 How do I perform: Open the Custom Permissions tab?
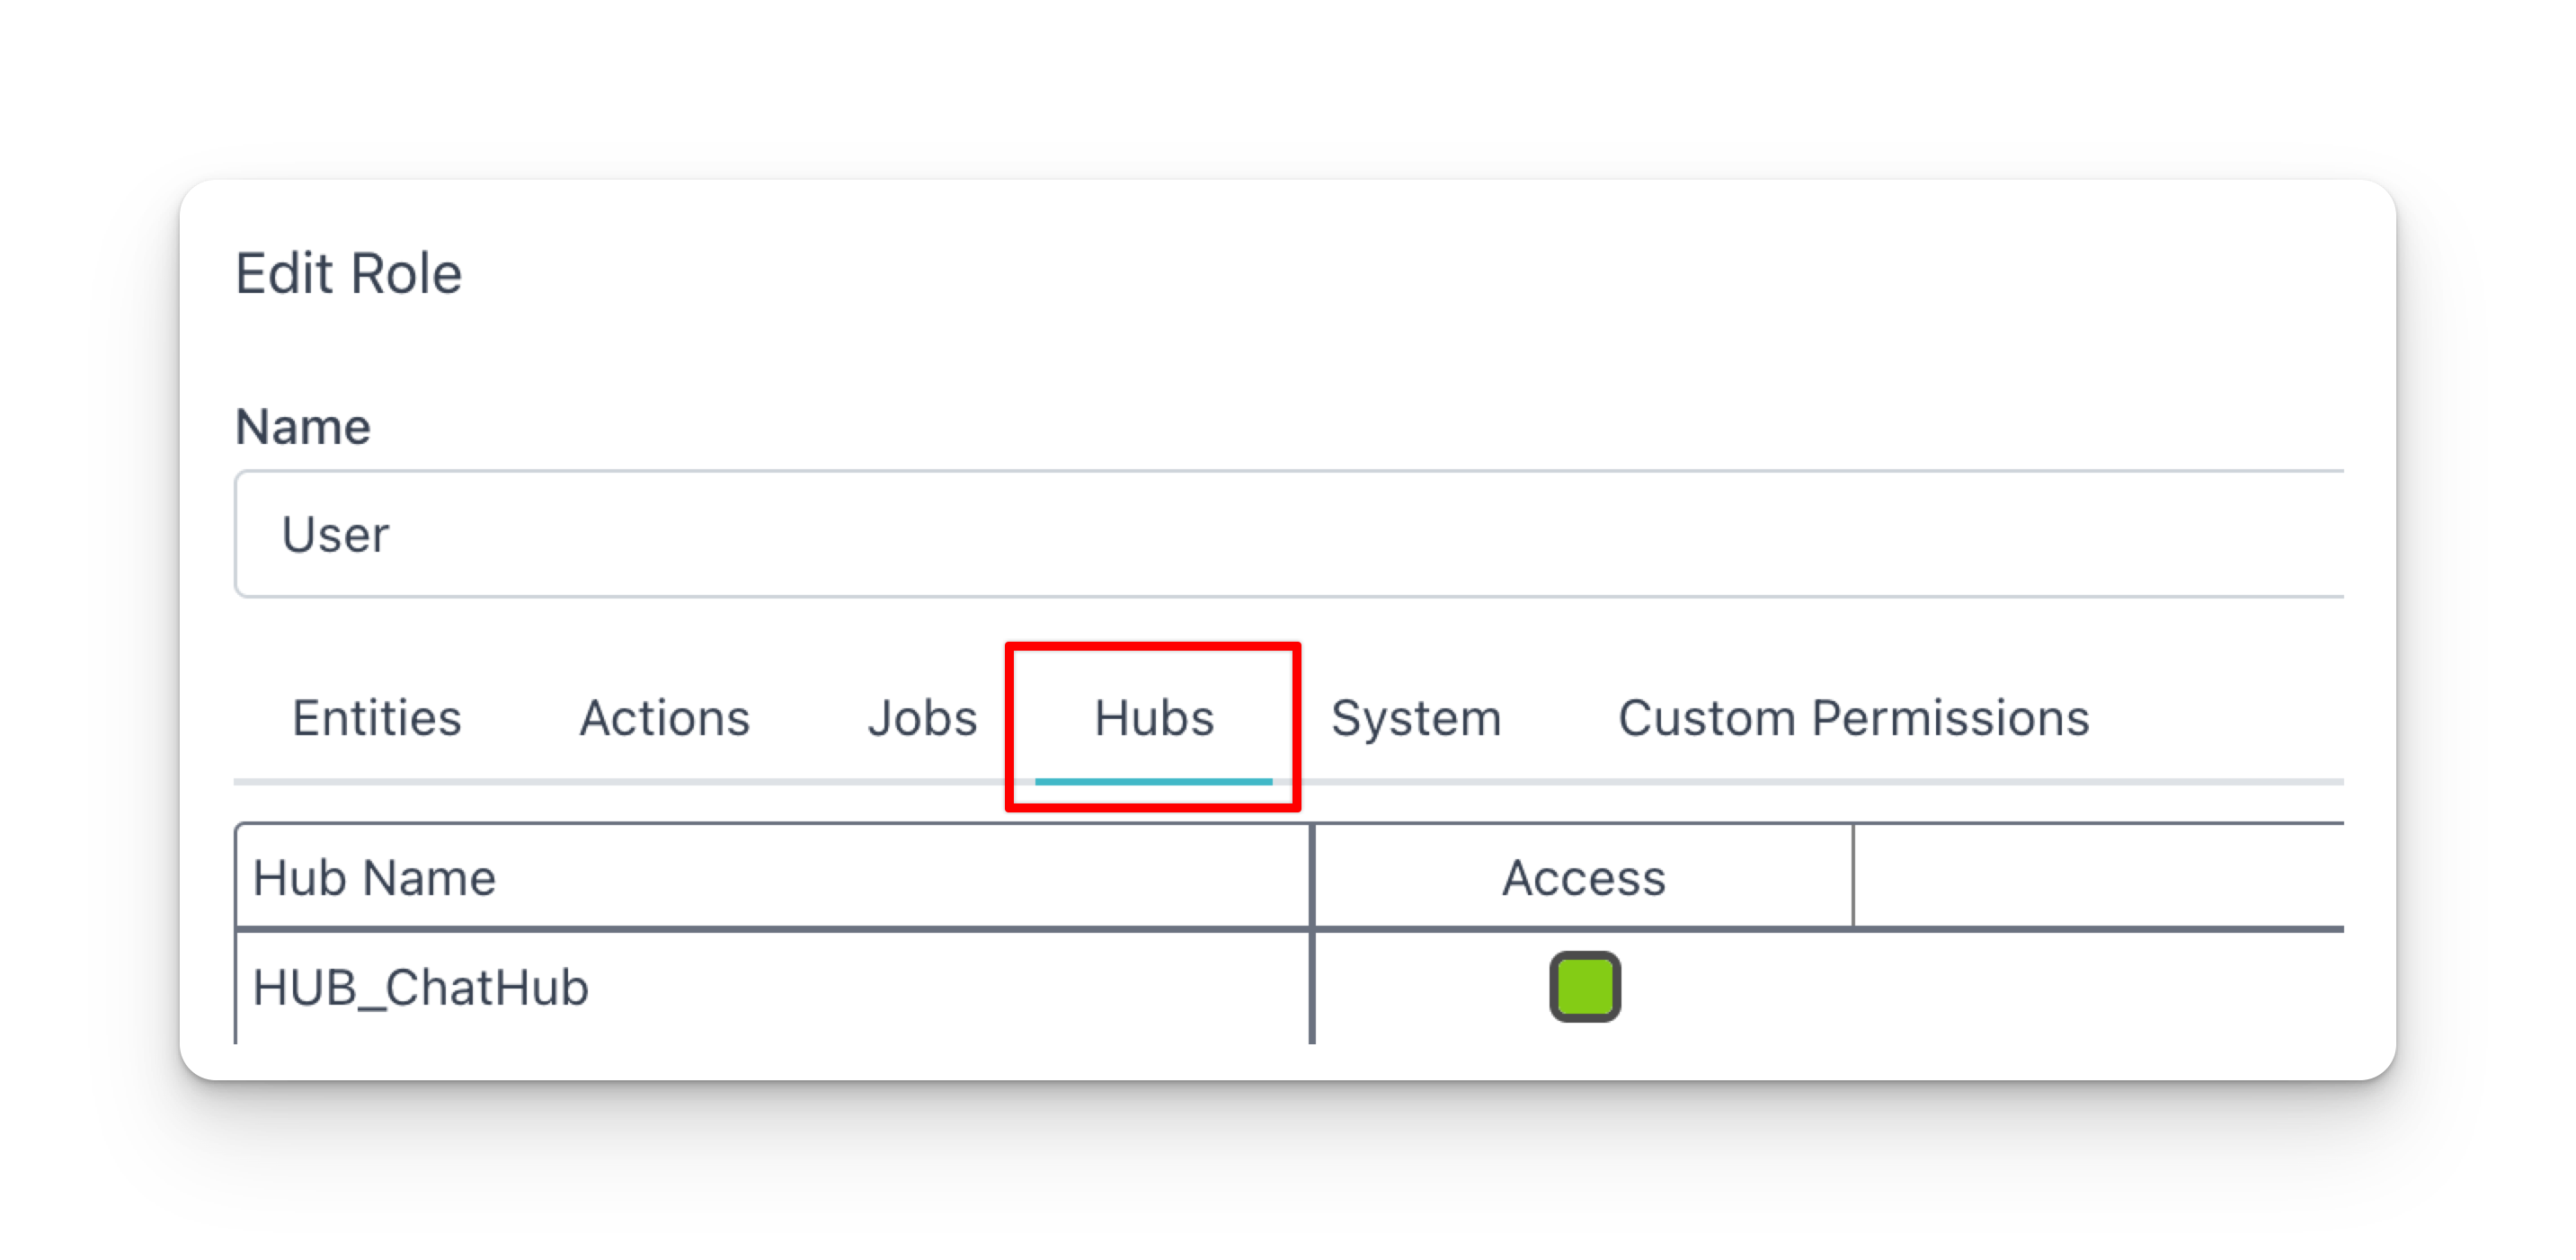1853,718
